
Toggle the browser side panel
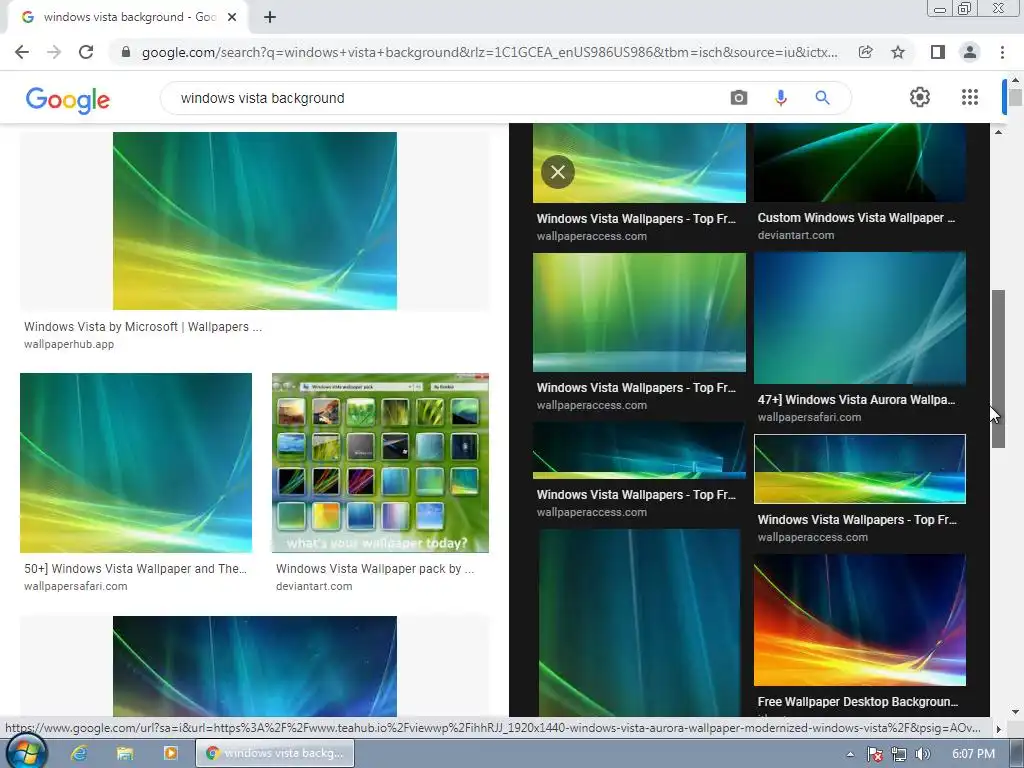click(938, 52)
